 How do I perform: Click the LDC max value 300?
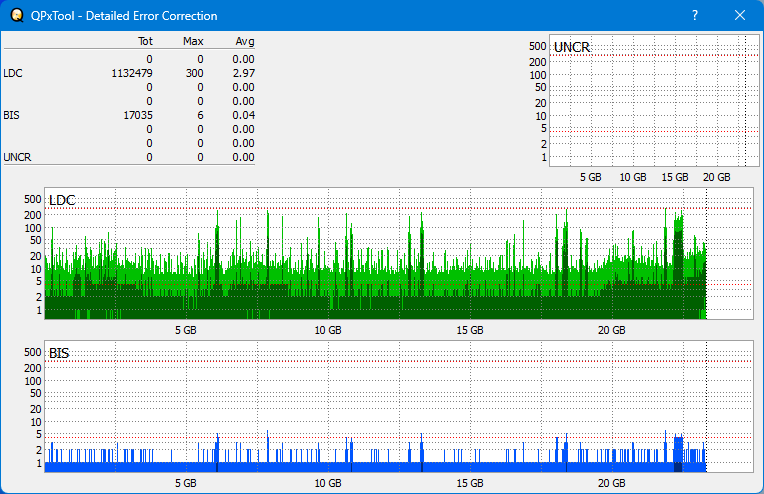point(194,73)
